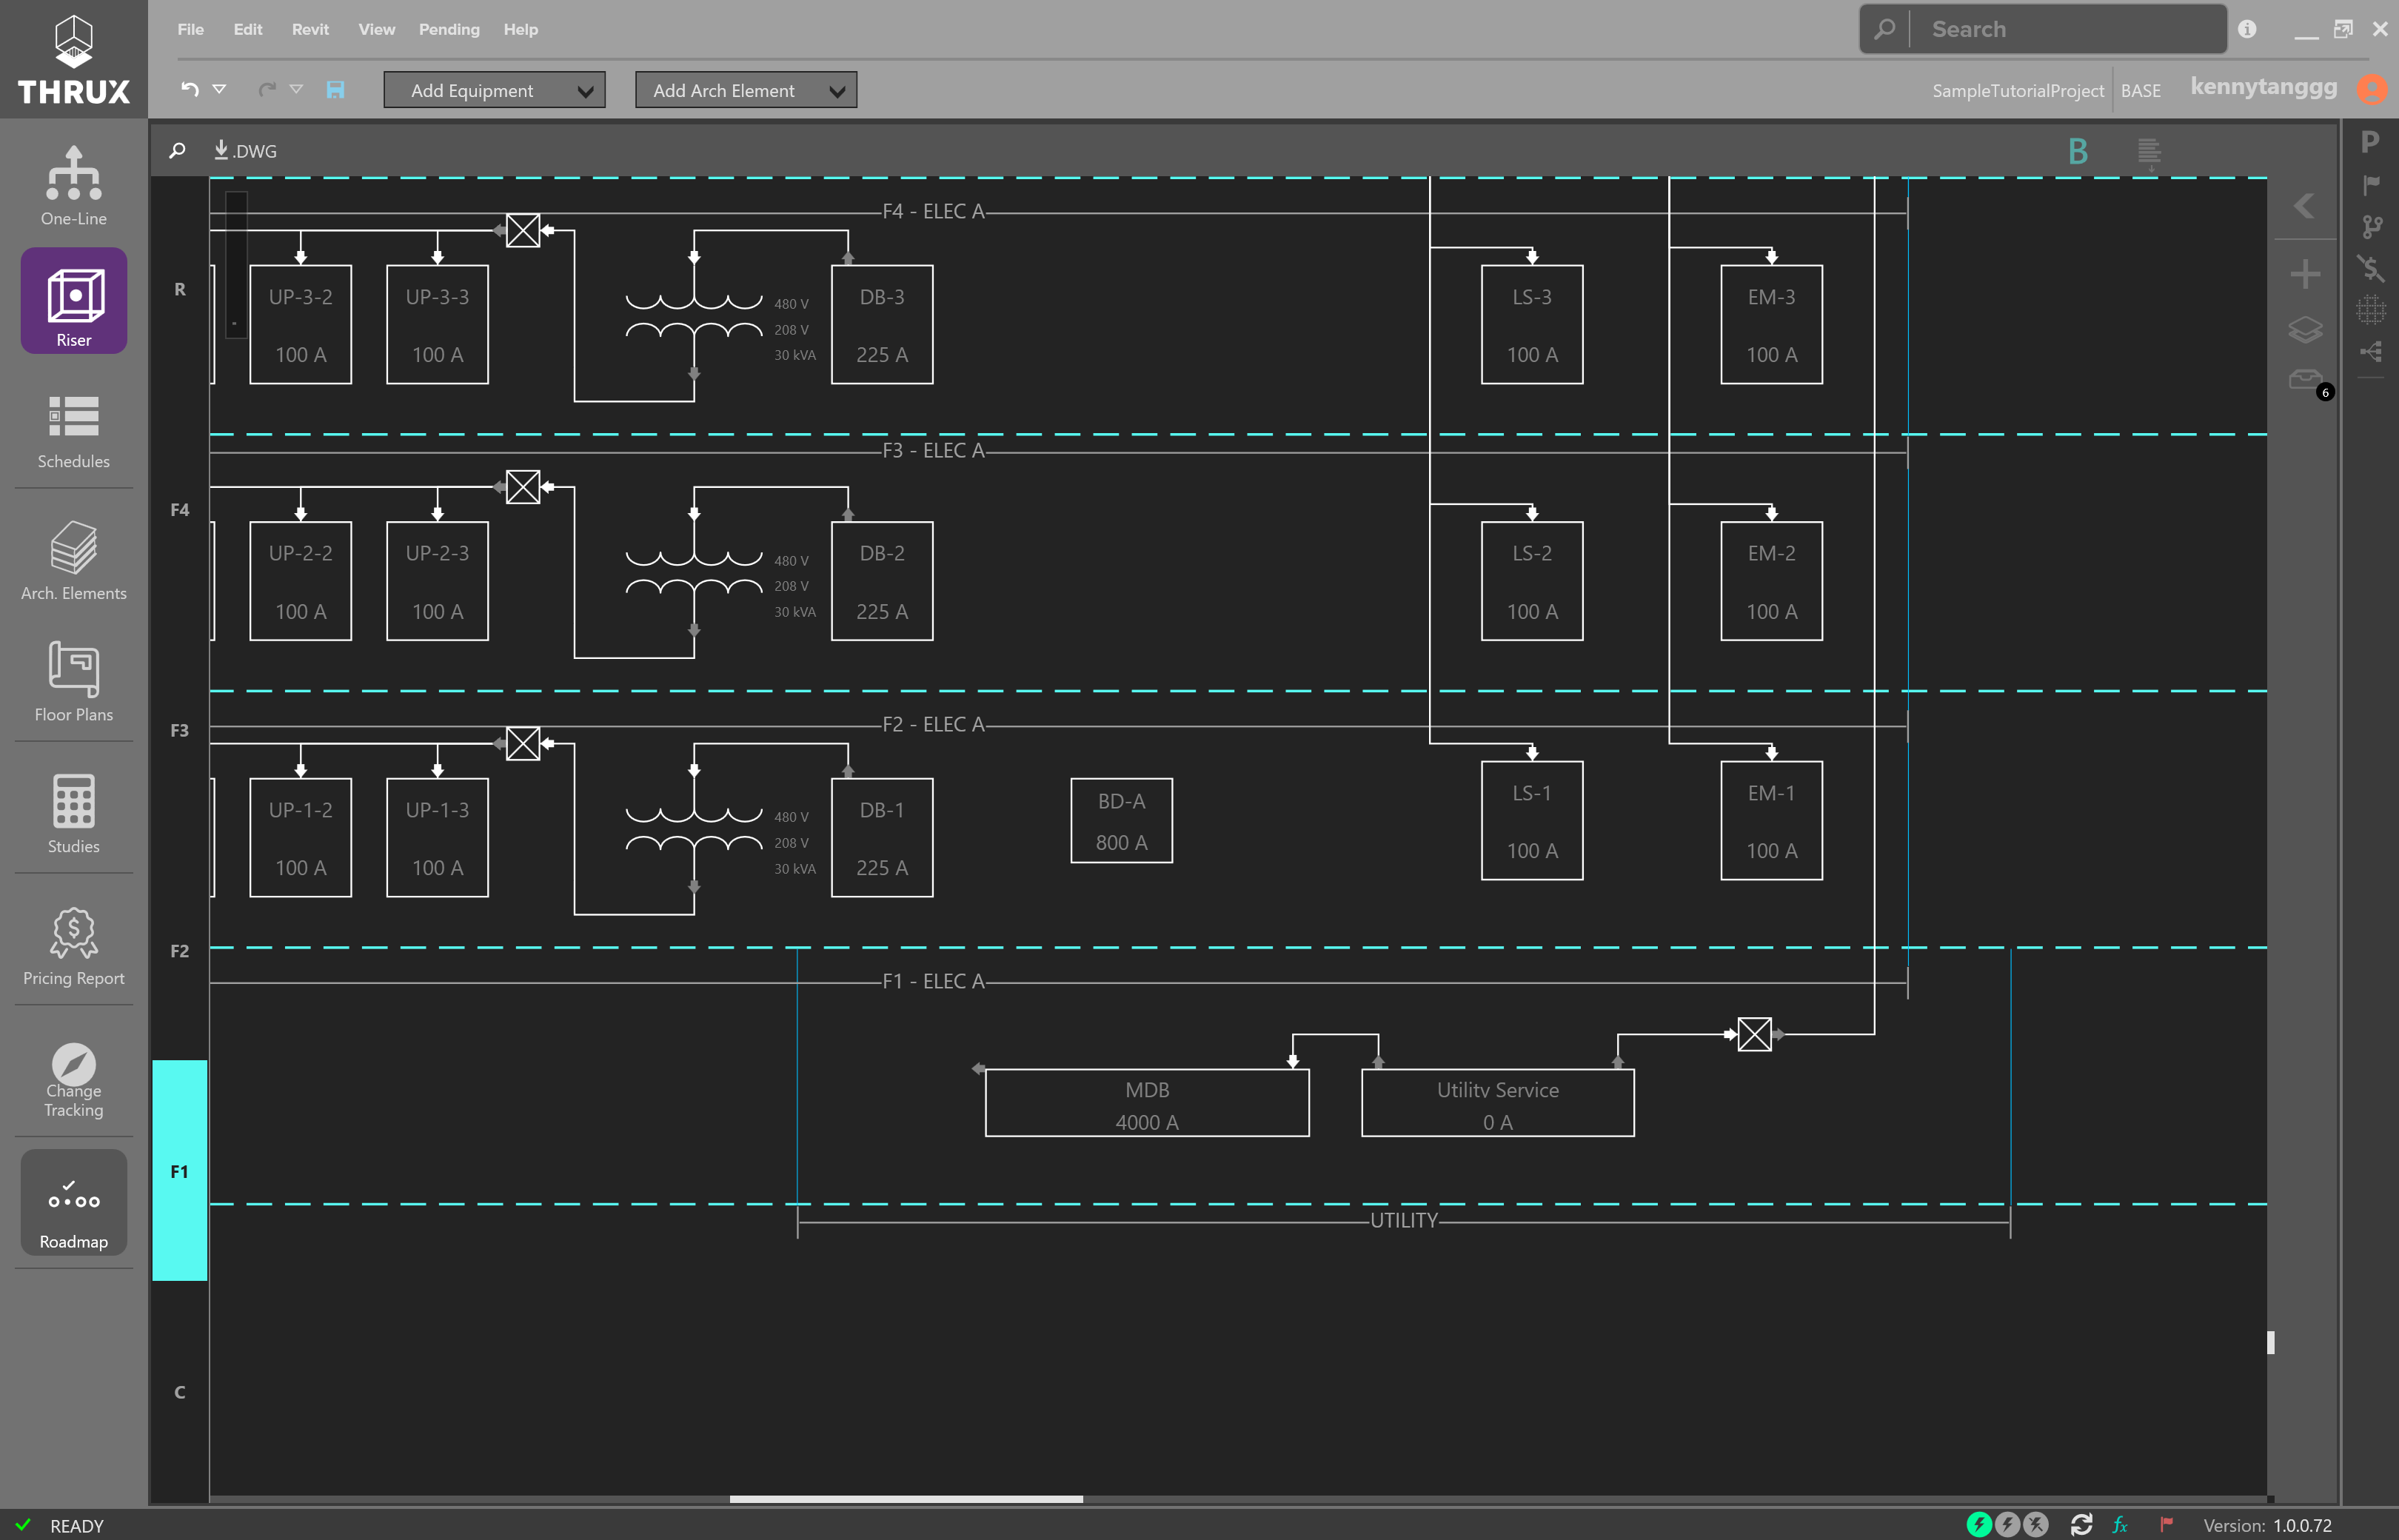Click the teal B icon
This screenshot has width=2399, height=1540.
(x=2077, y=151)
